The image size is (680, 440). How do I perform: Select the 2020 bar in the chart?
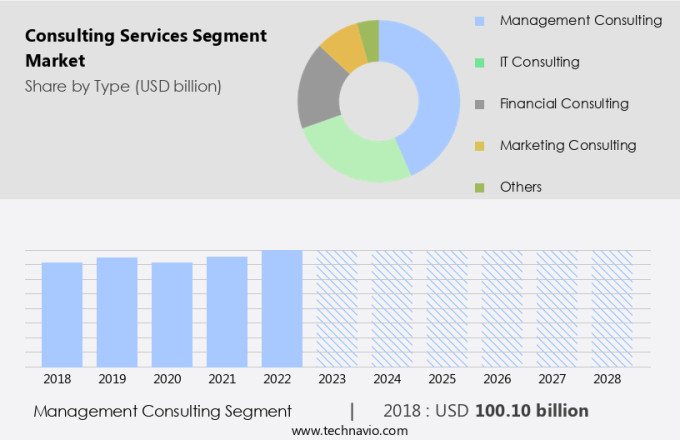[172, 314]
